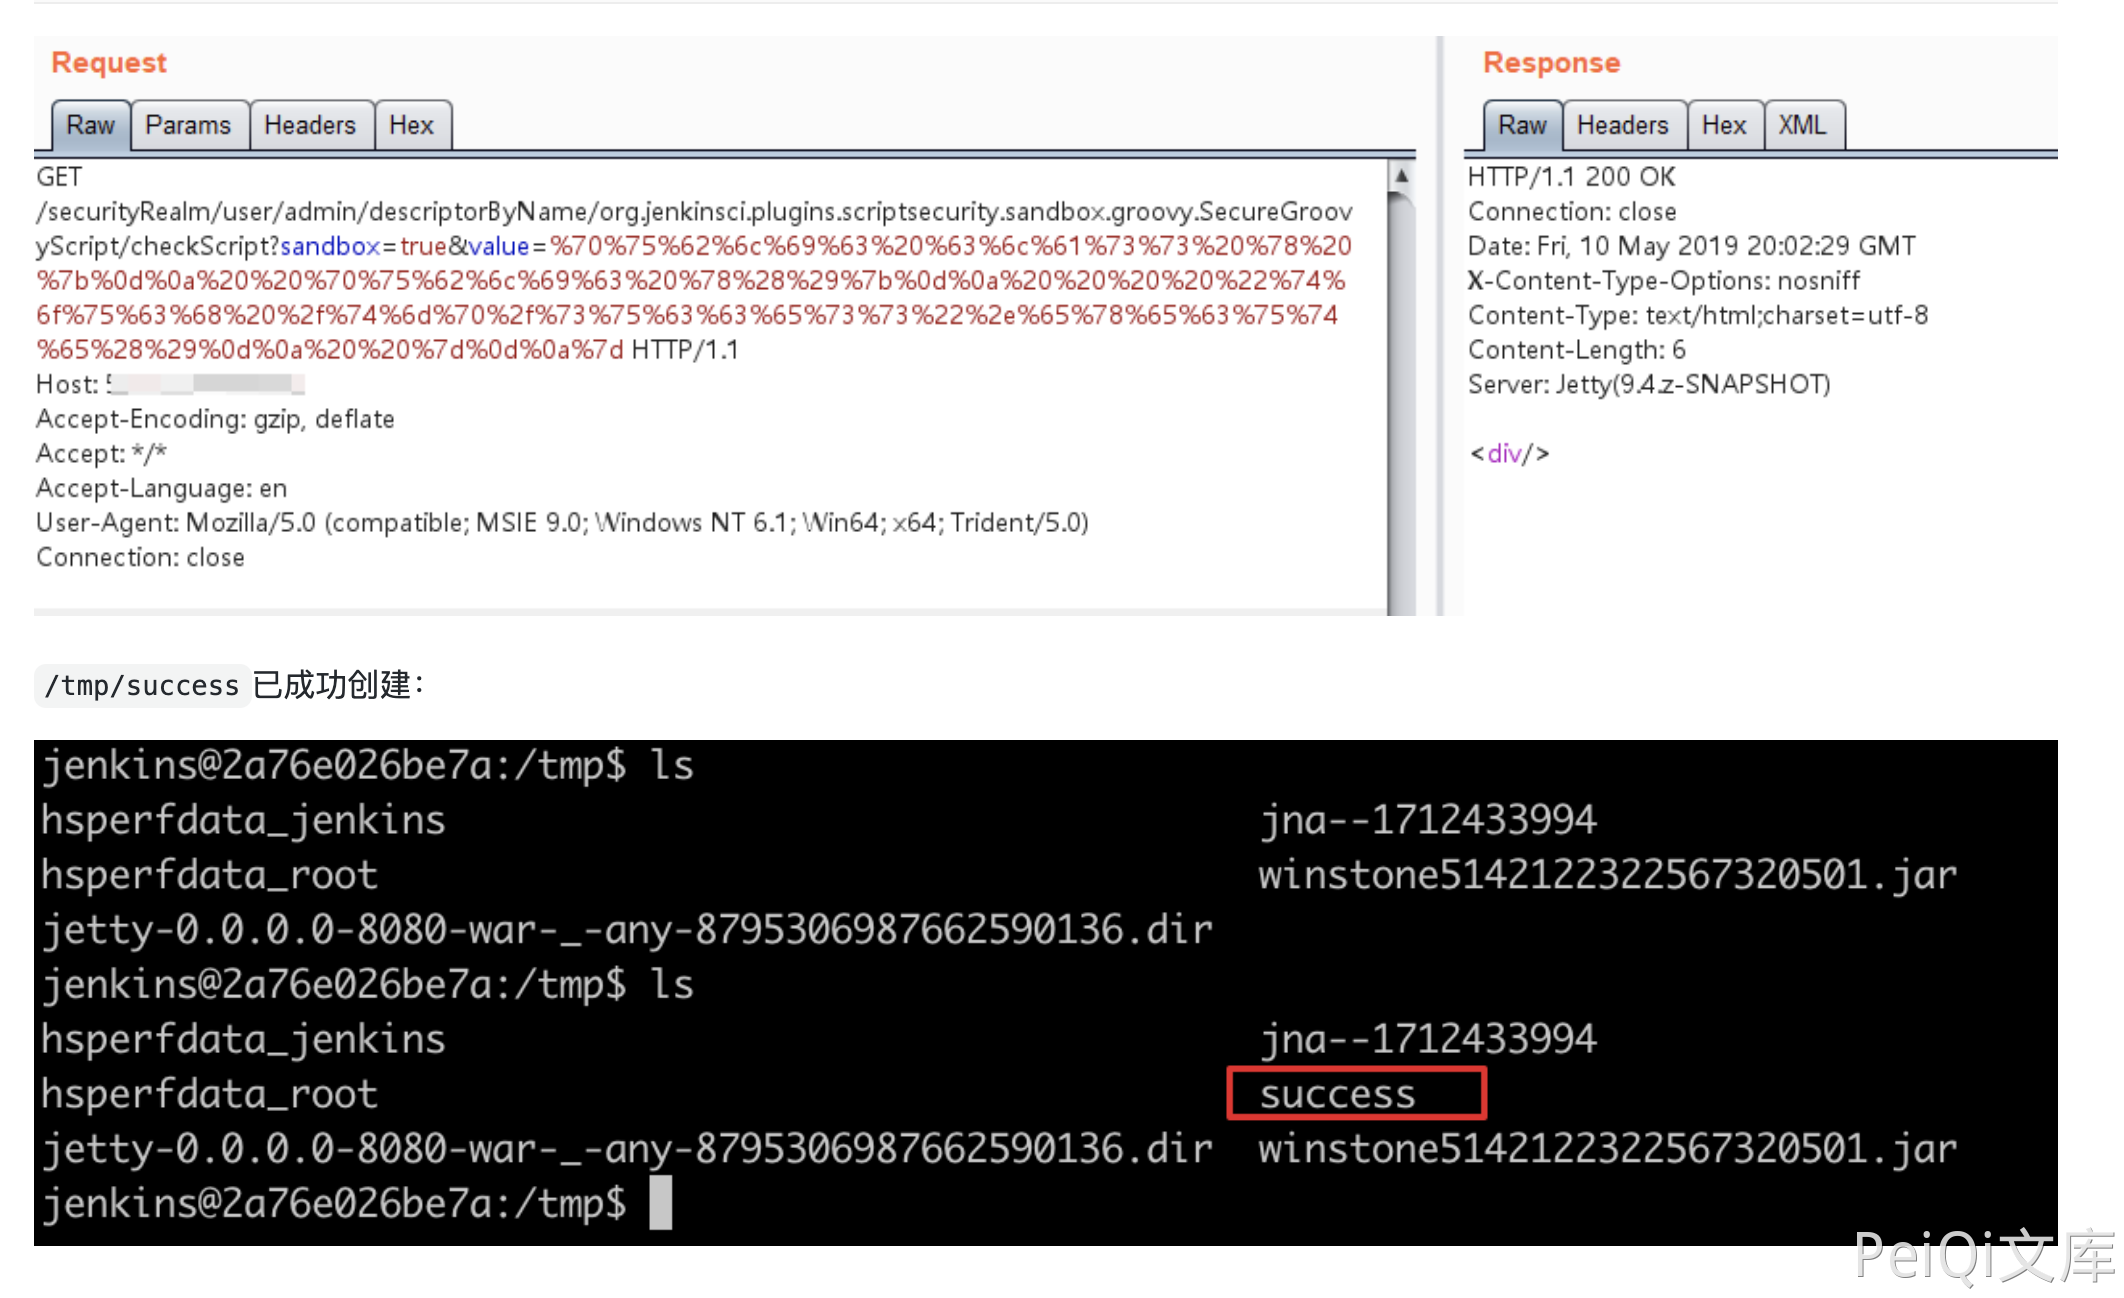Click the request scrollbar up arrow
The height and width of the screenshot is (1298, 2124).
point(1401,175)
